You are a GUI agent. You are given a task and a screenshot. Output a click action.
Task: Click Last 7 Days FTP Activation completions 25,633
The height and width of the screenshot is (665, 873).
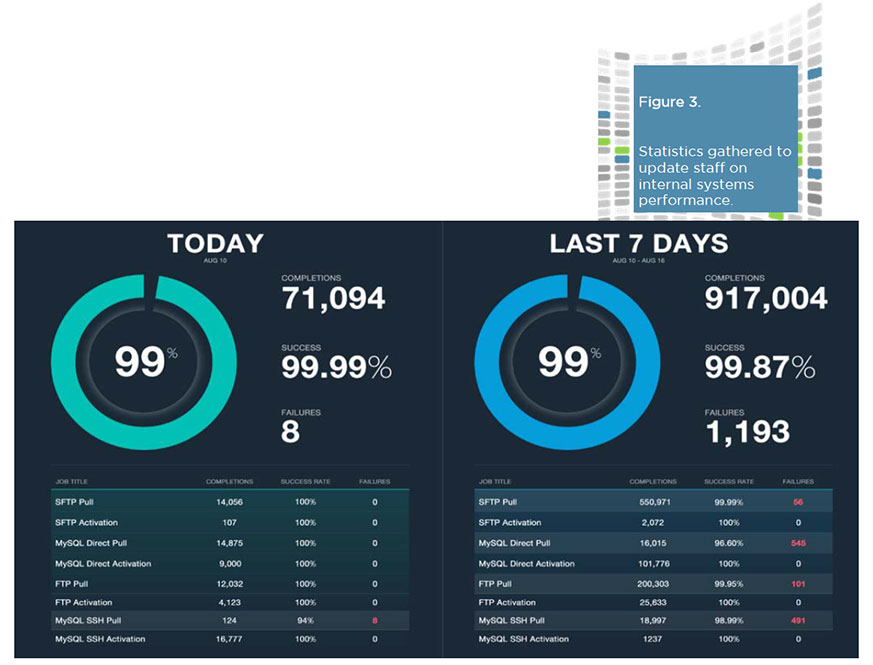pyautogui.click(x=653, y=602)
